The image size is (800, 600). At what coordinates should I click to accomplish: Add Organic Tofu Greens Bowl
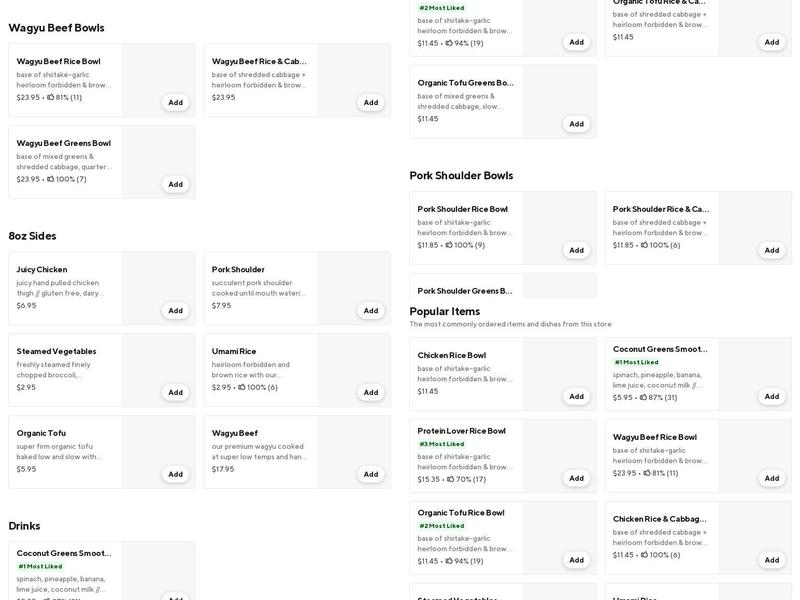click(576, 124)
